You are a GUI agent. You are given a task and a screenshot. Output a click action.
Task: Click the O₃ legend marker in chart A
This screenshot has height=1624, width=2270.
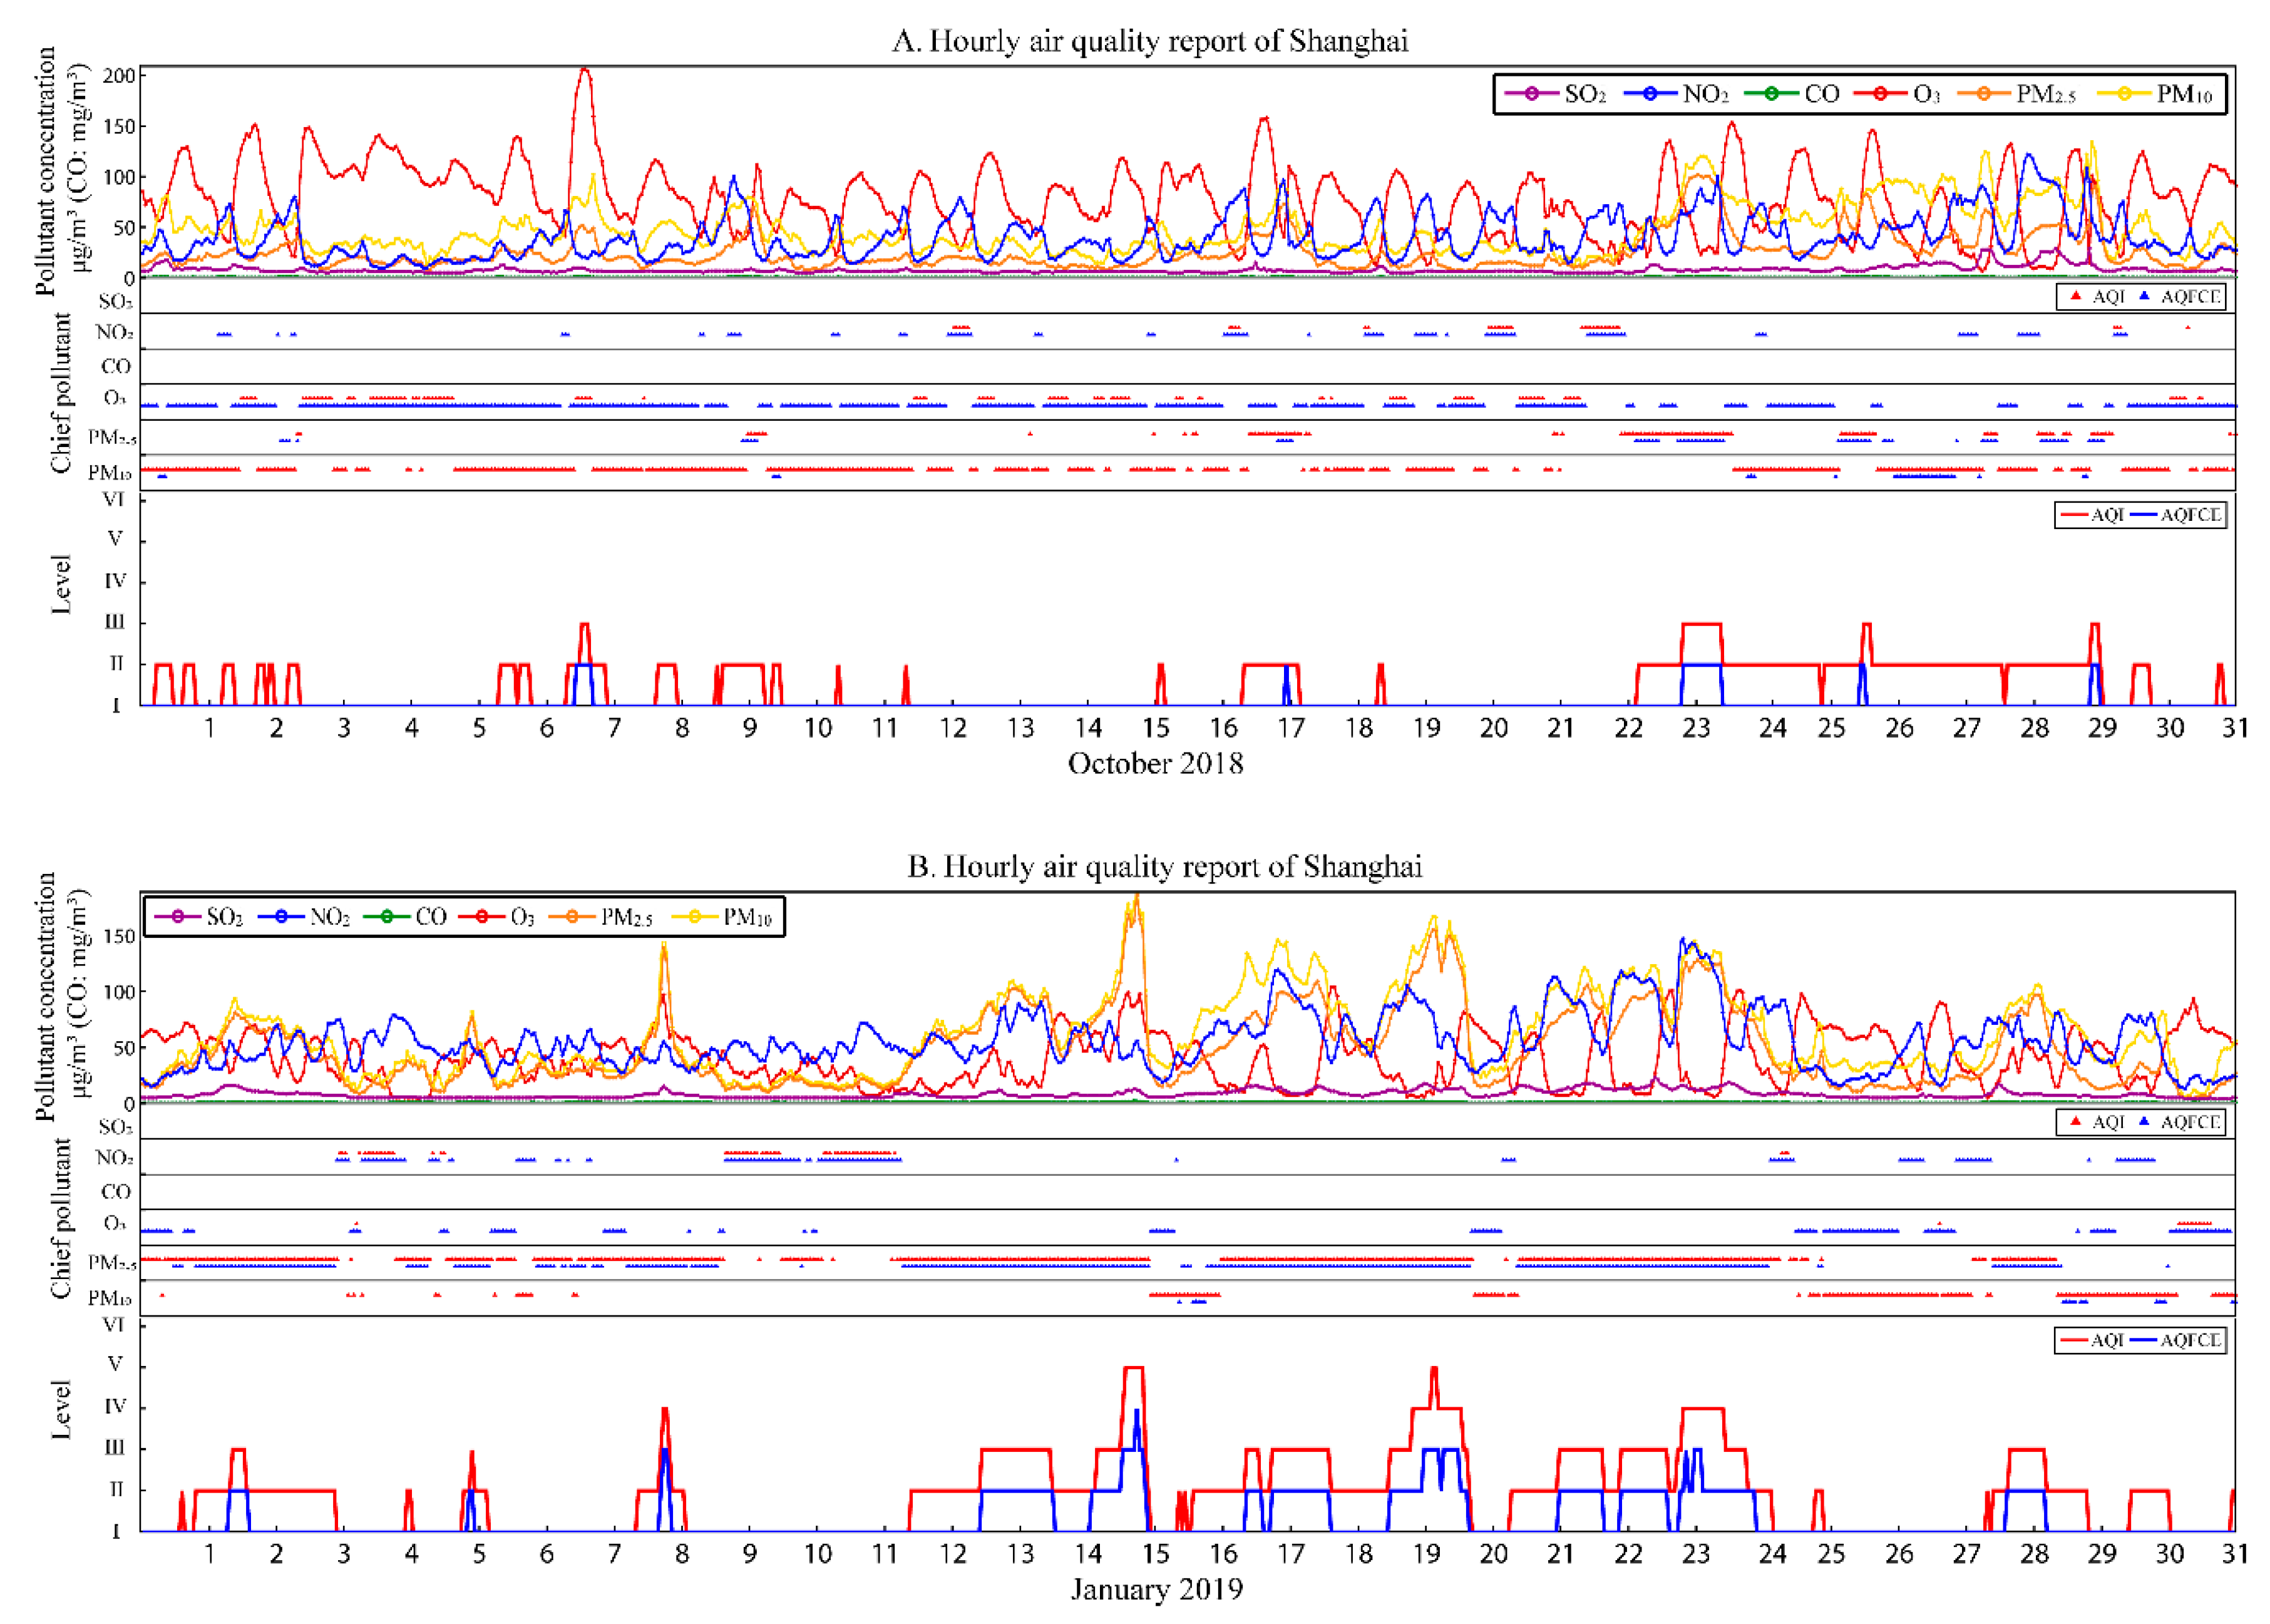click(x=1880, y=94)
